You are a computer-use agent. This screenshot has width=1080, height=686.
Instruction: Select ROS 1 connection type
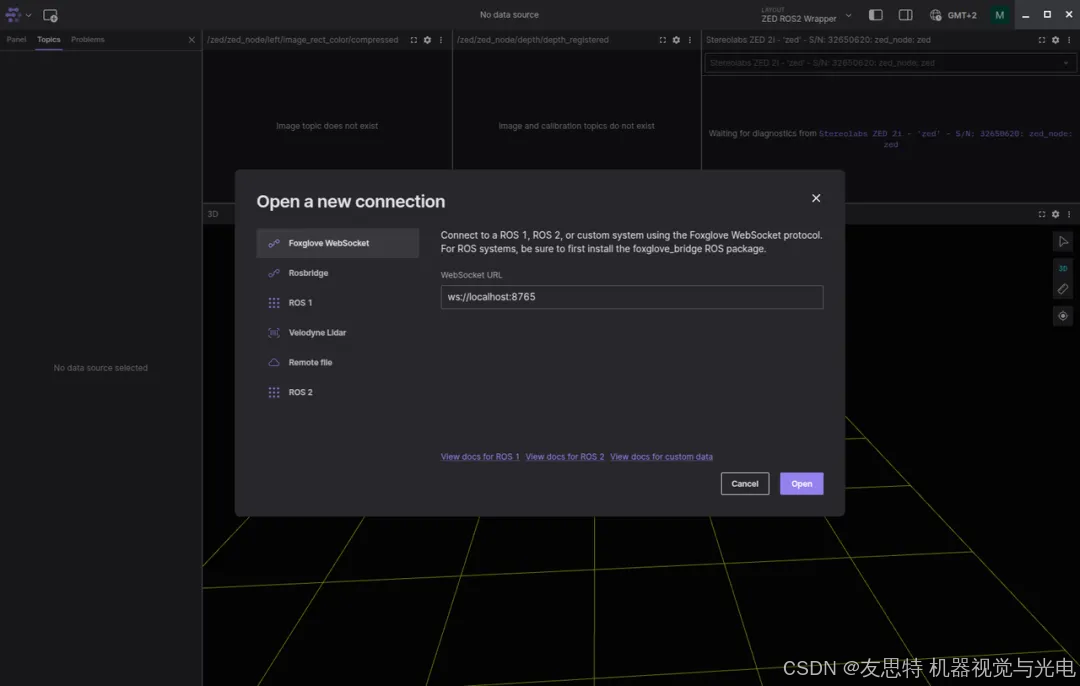tap(338, 302)
